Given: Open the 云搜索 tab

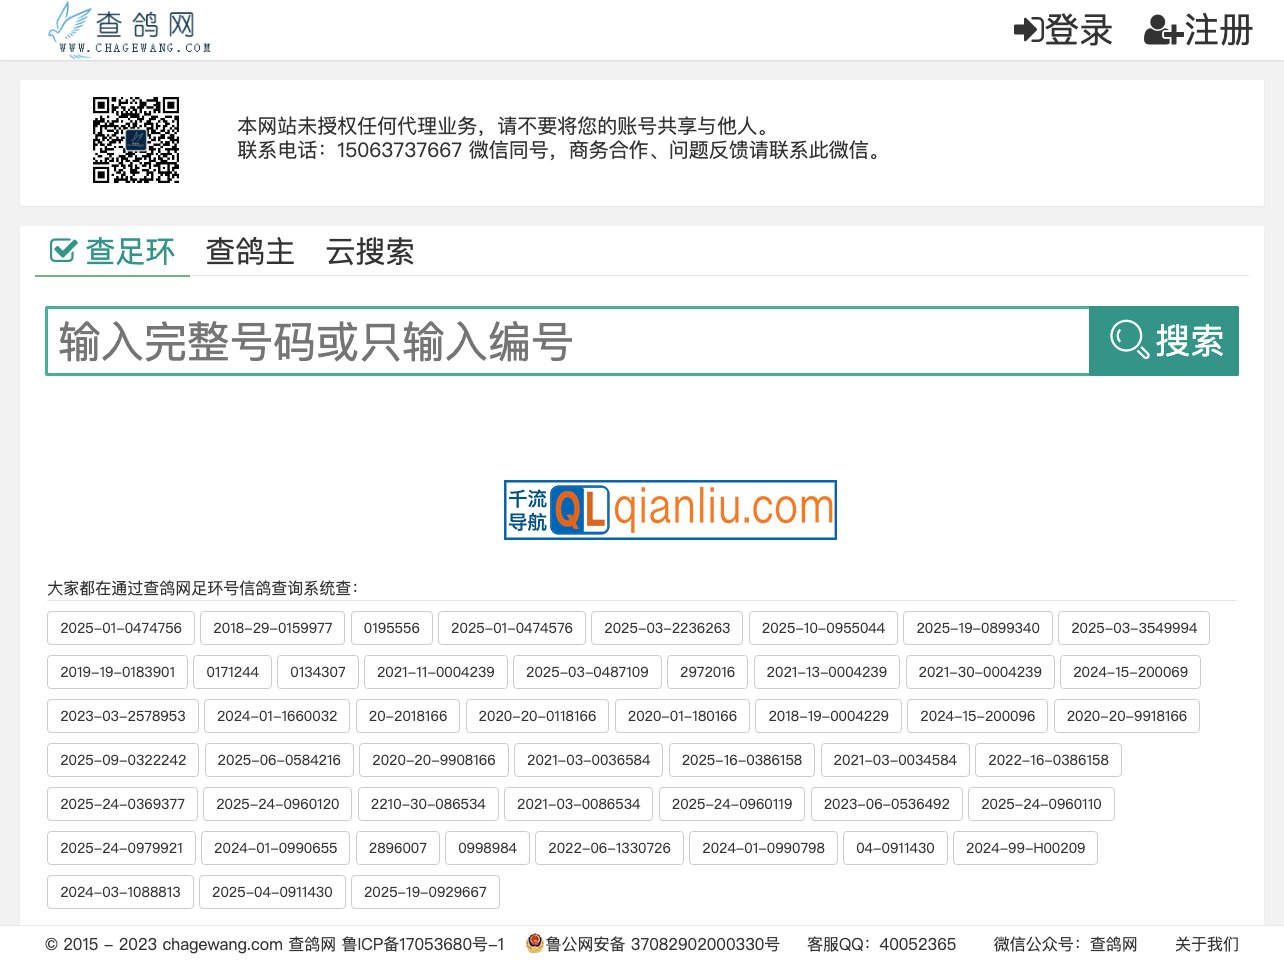Looking at the screenshot, I should [x=370, y=251].
